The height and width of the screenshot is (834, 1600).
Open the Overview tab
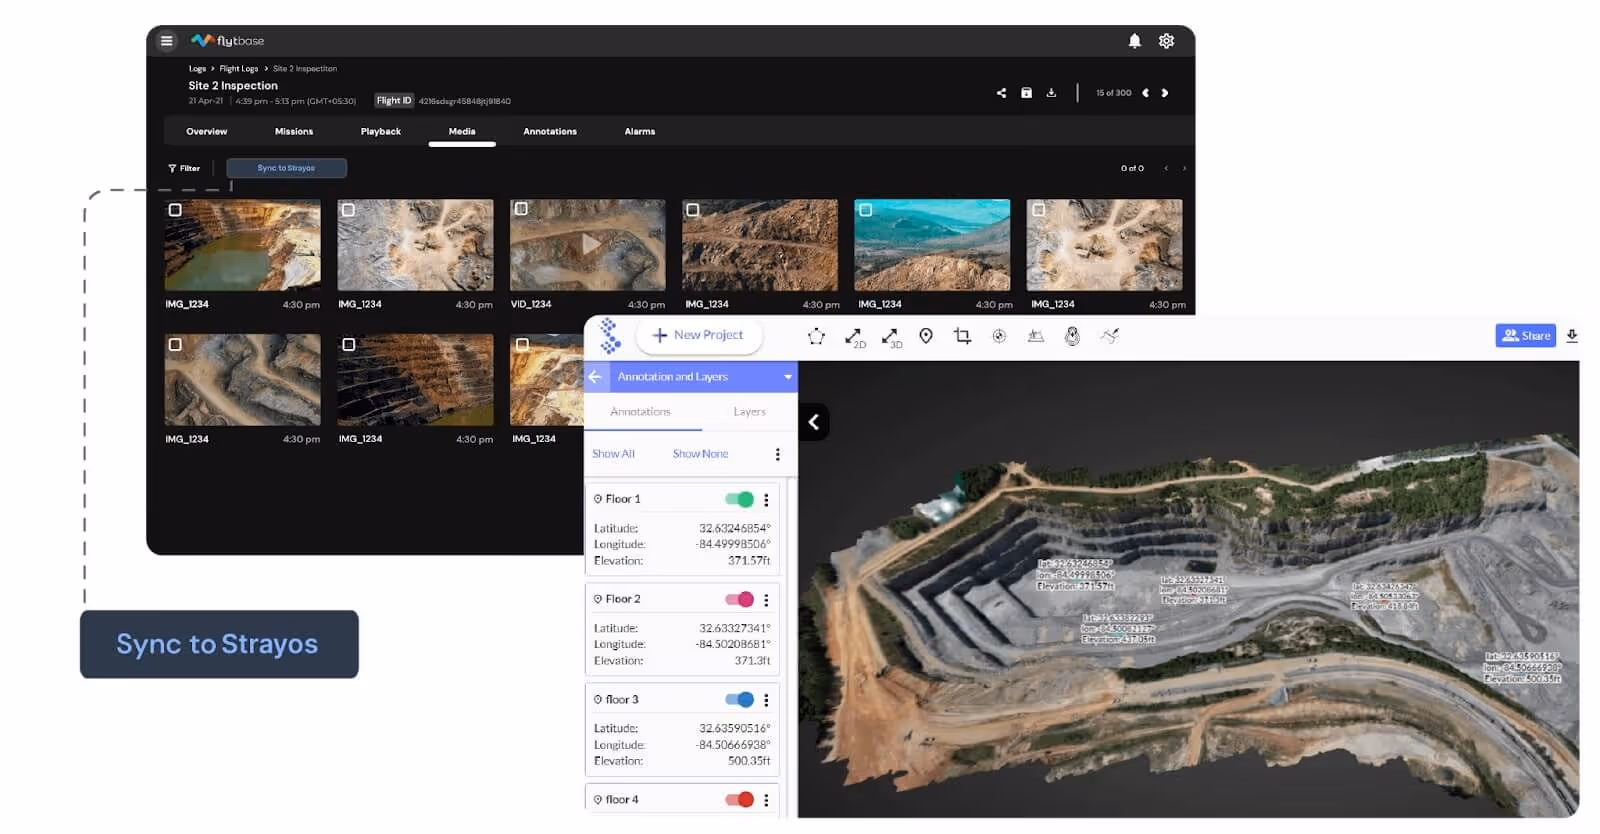206,132
